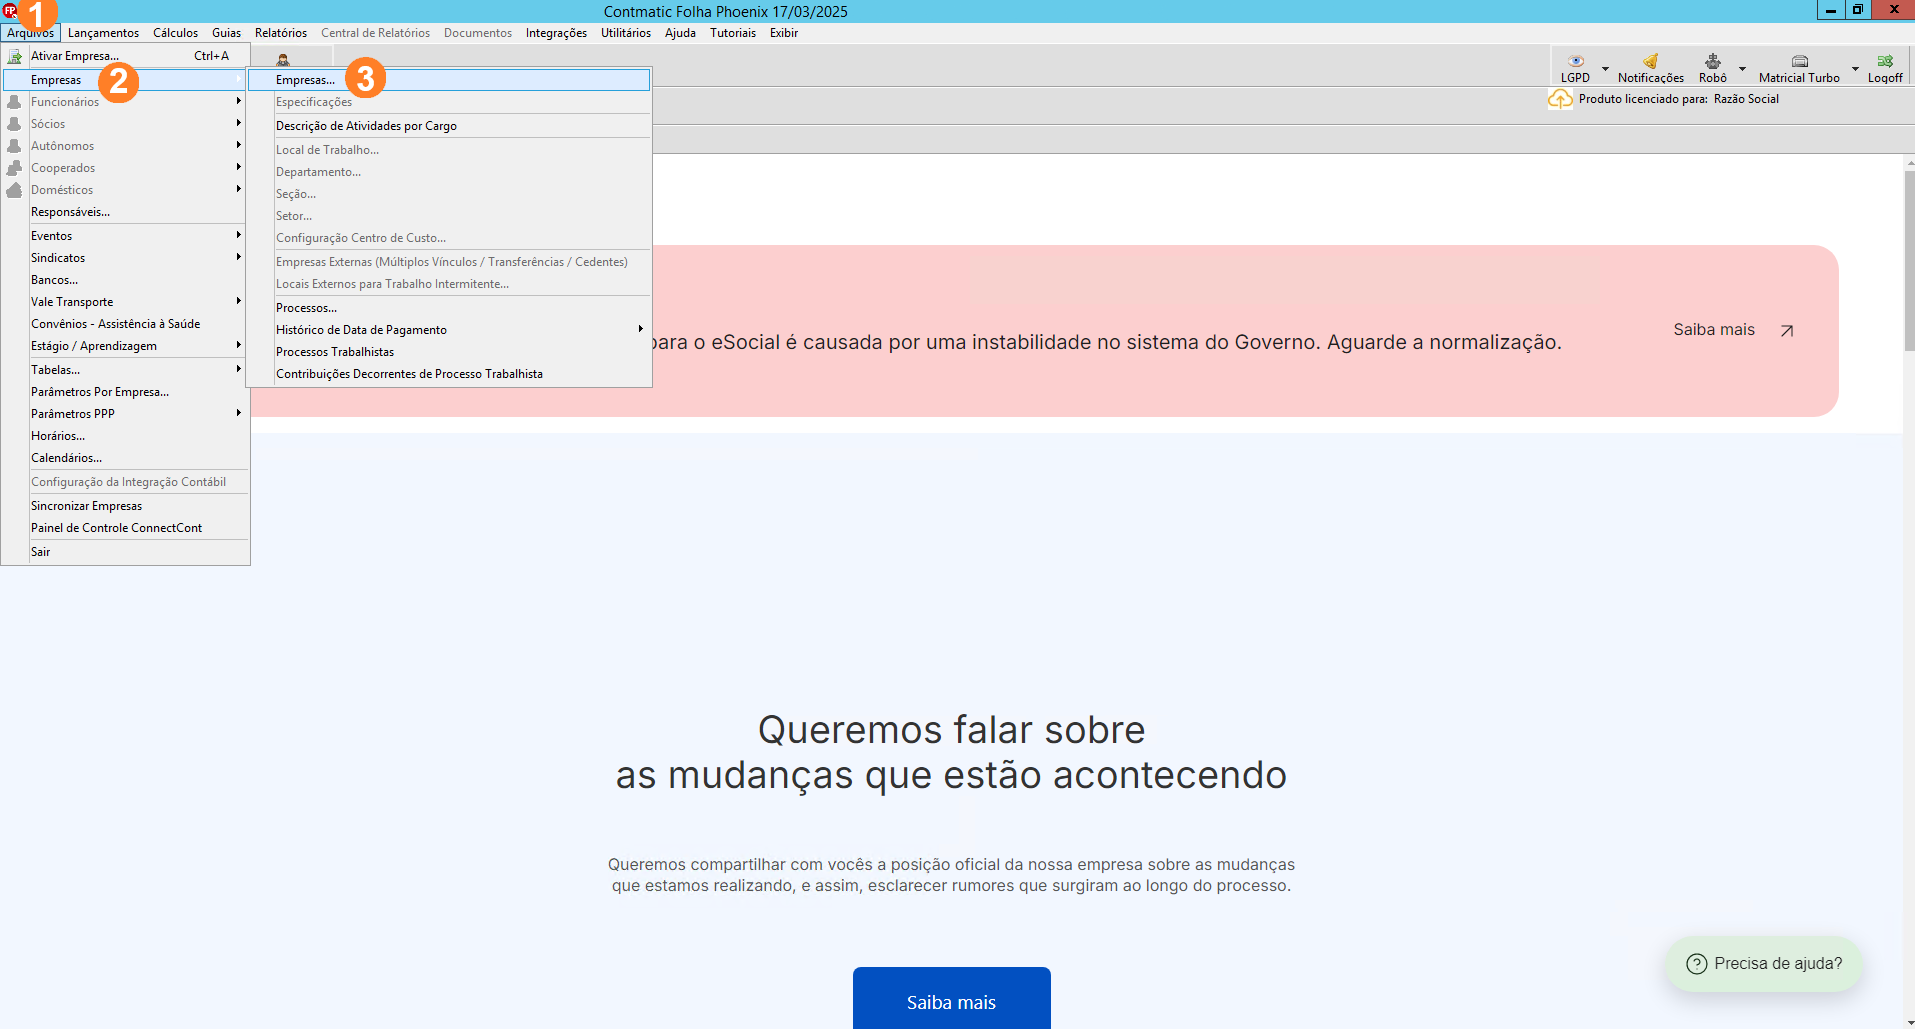Click the LGPD eye icon
The image size is (1915, 1029).
1576,61
